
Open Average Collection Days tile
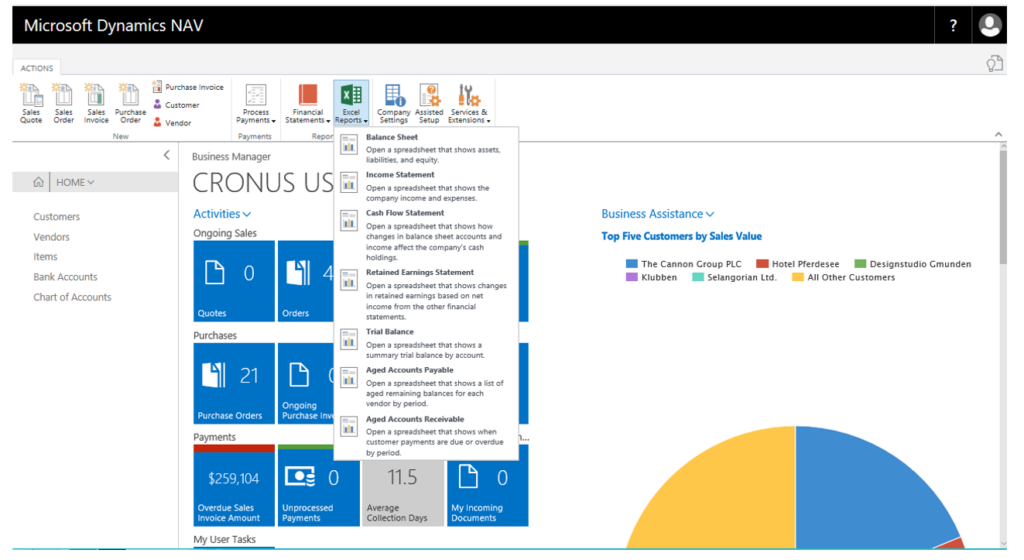(x=403, y=493)
